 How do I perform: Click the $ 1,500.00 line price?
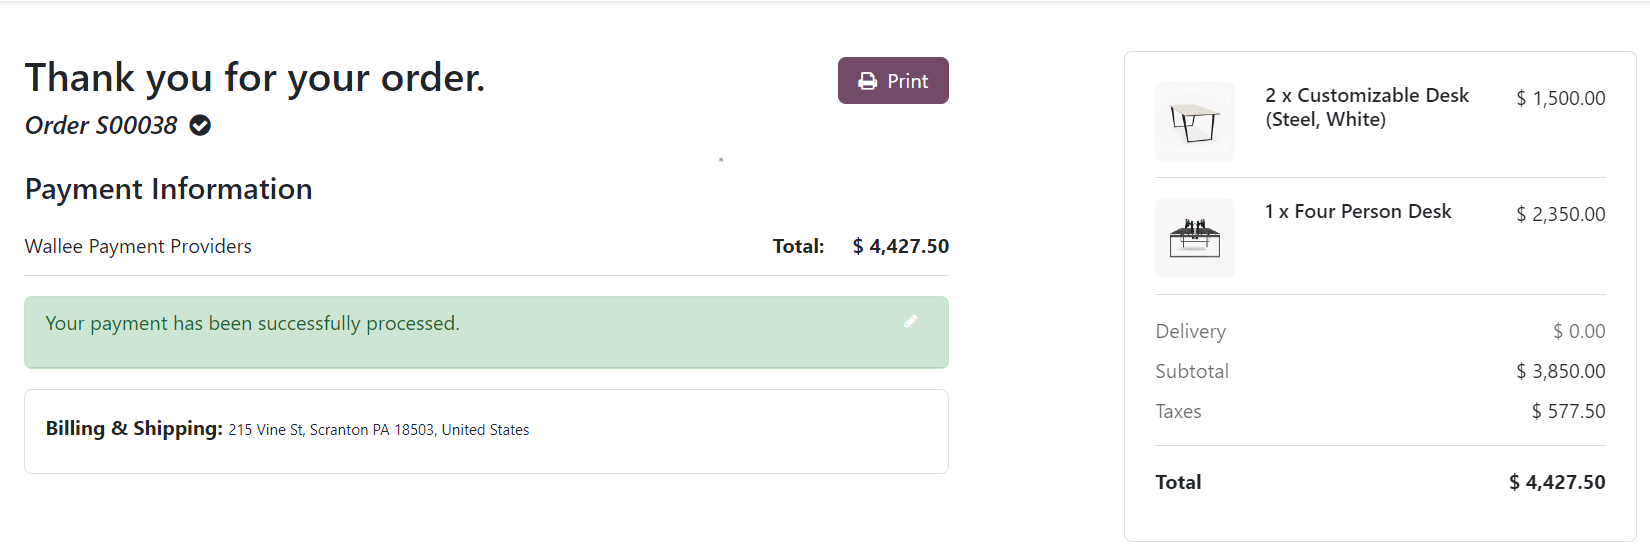1560,98
